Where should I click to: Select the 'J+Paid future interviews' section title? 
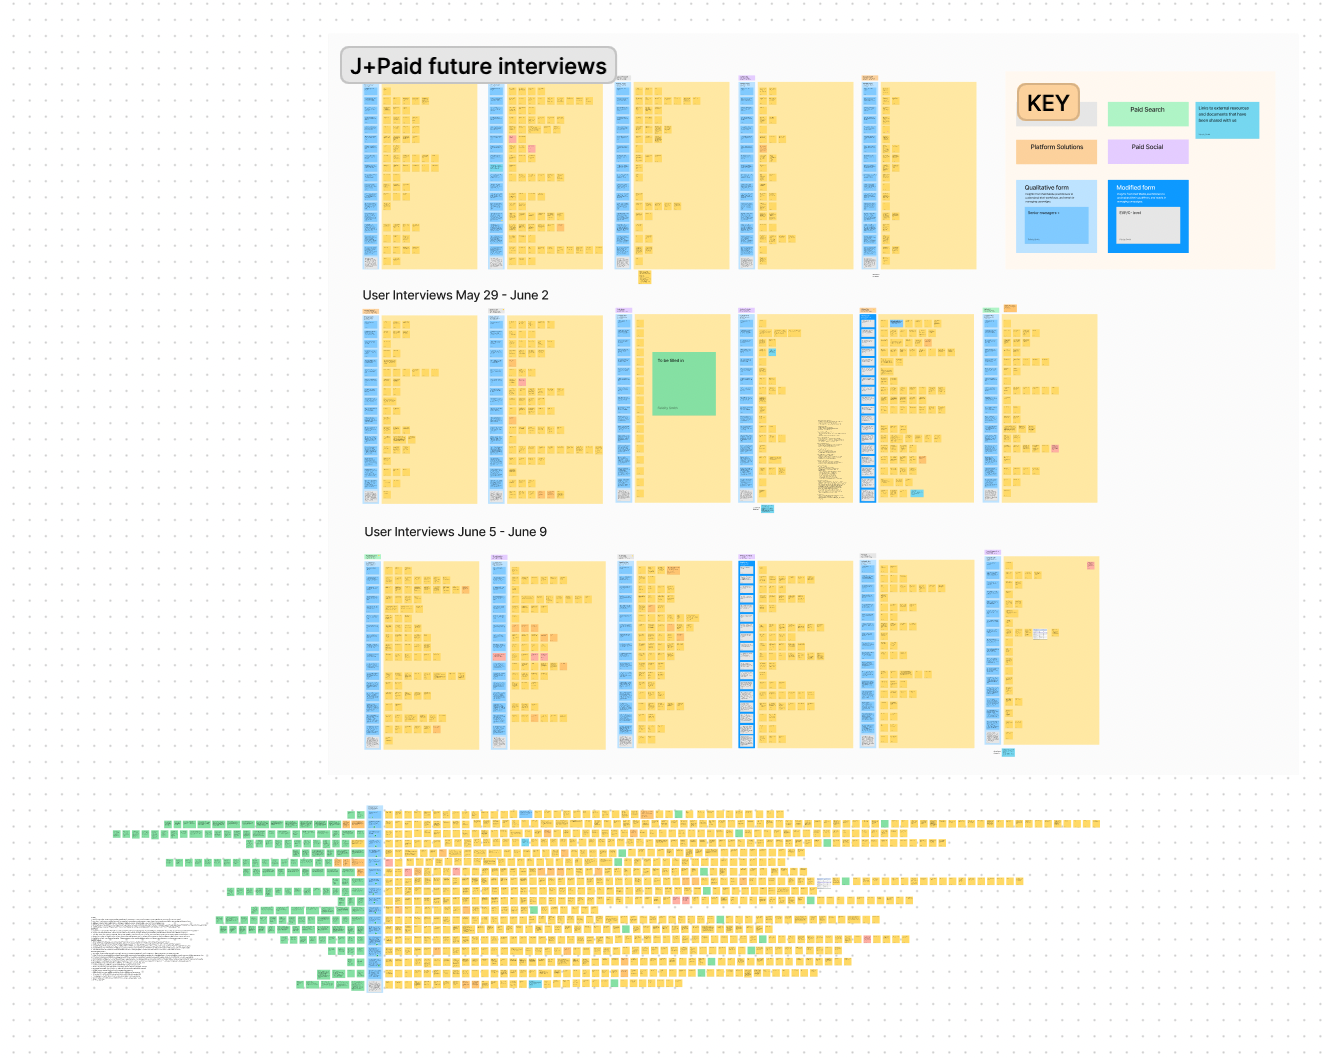(478, 66)
